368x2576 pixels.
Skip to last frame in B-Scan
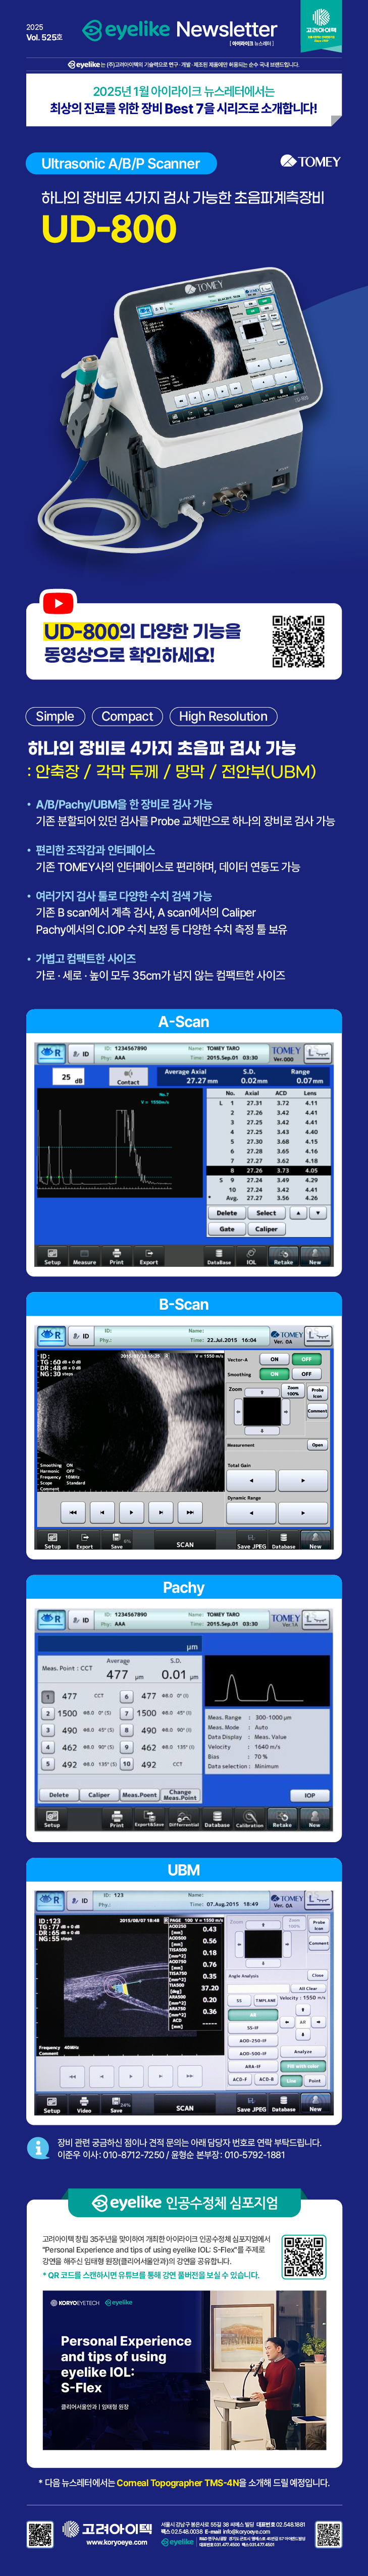tap(190, 1512)
